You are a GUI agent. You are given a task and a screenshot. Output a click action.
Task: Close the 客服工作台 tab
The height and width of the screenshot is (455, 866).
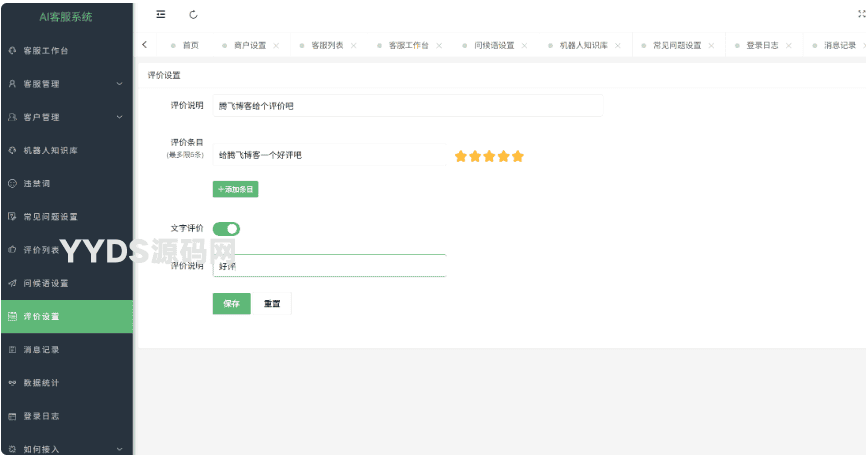coord(439,45)
